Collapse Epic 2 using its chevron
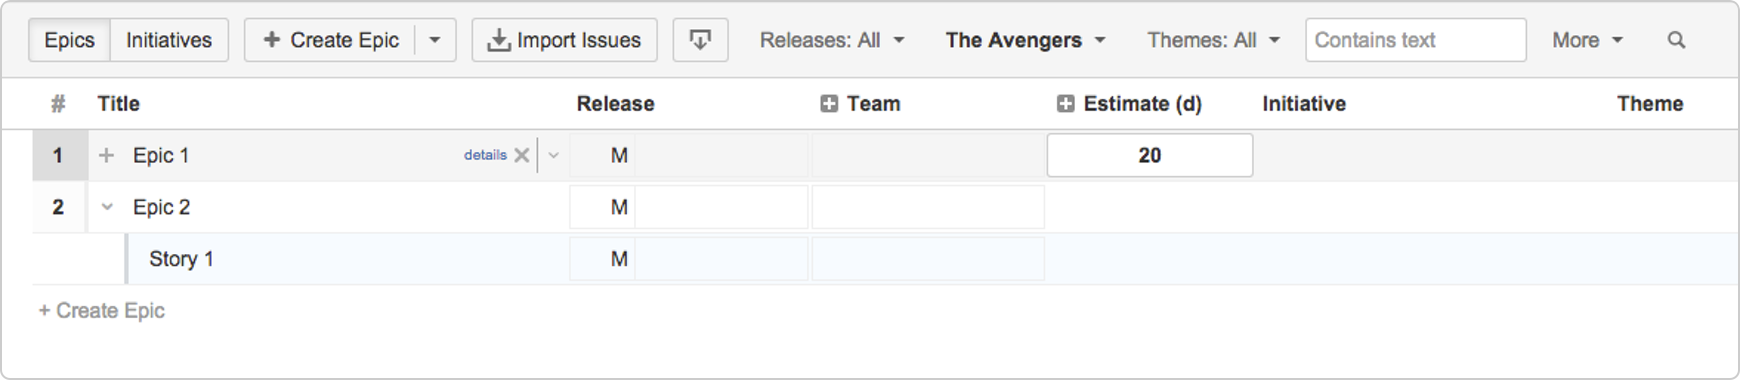1740x380 pixels. tap(107, 207)
